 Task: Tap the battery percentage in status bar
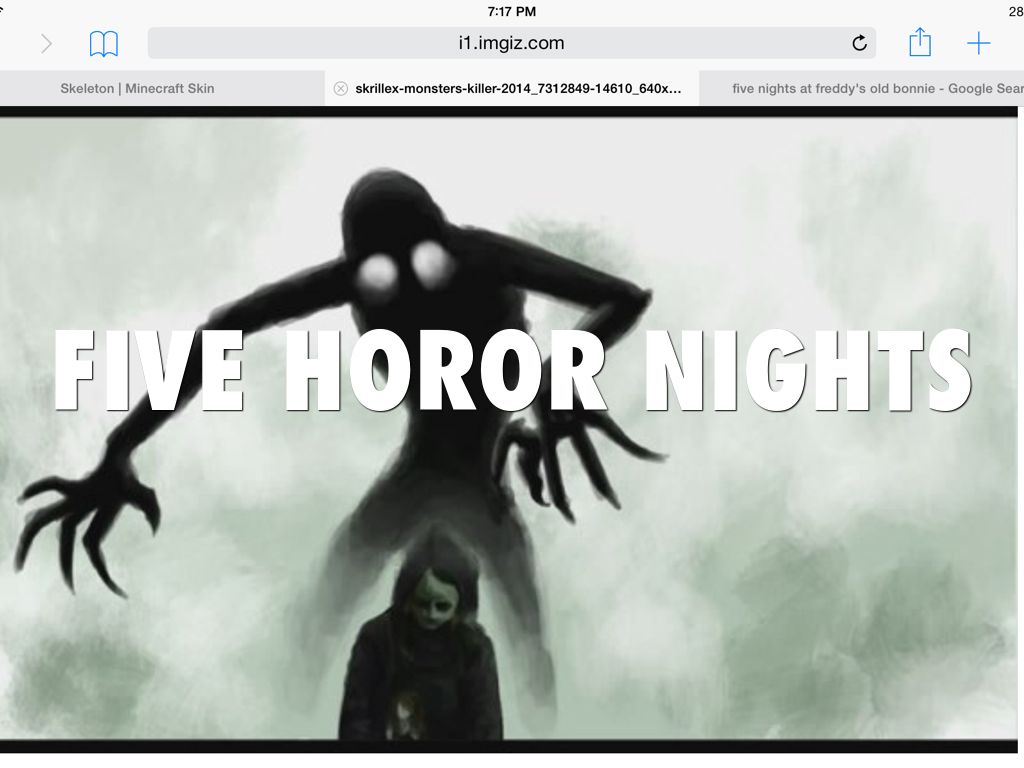coord(1014,11)
